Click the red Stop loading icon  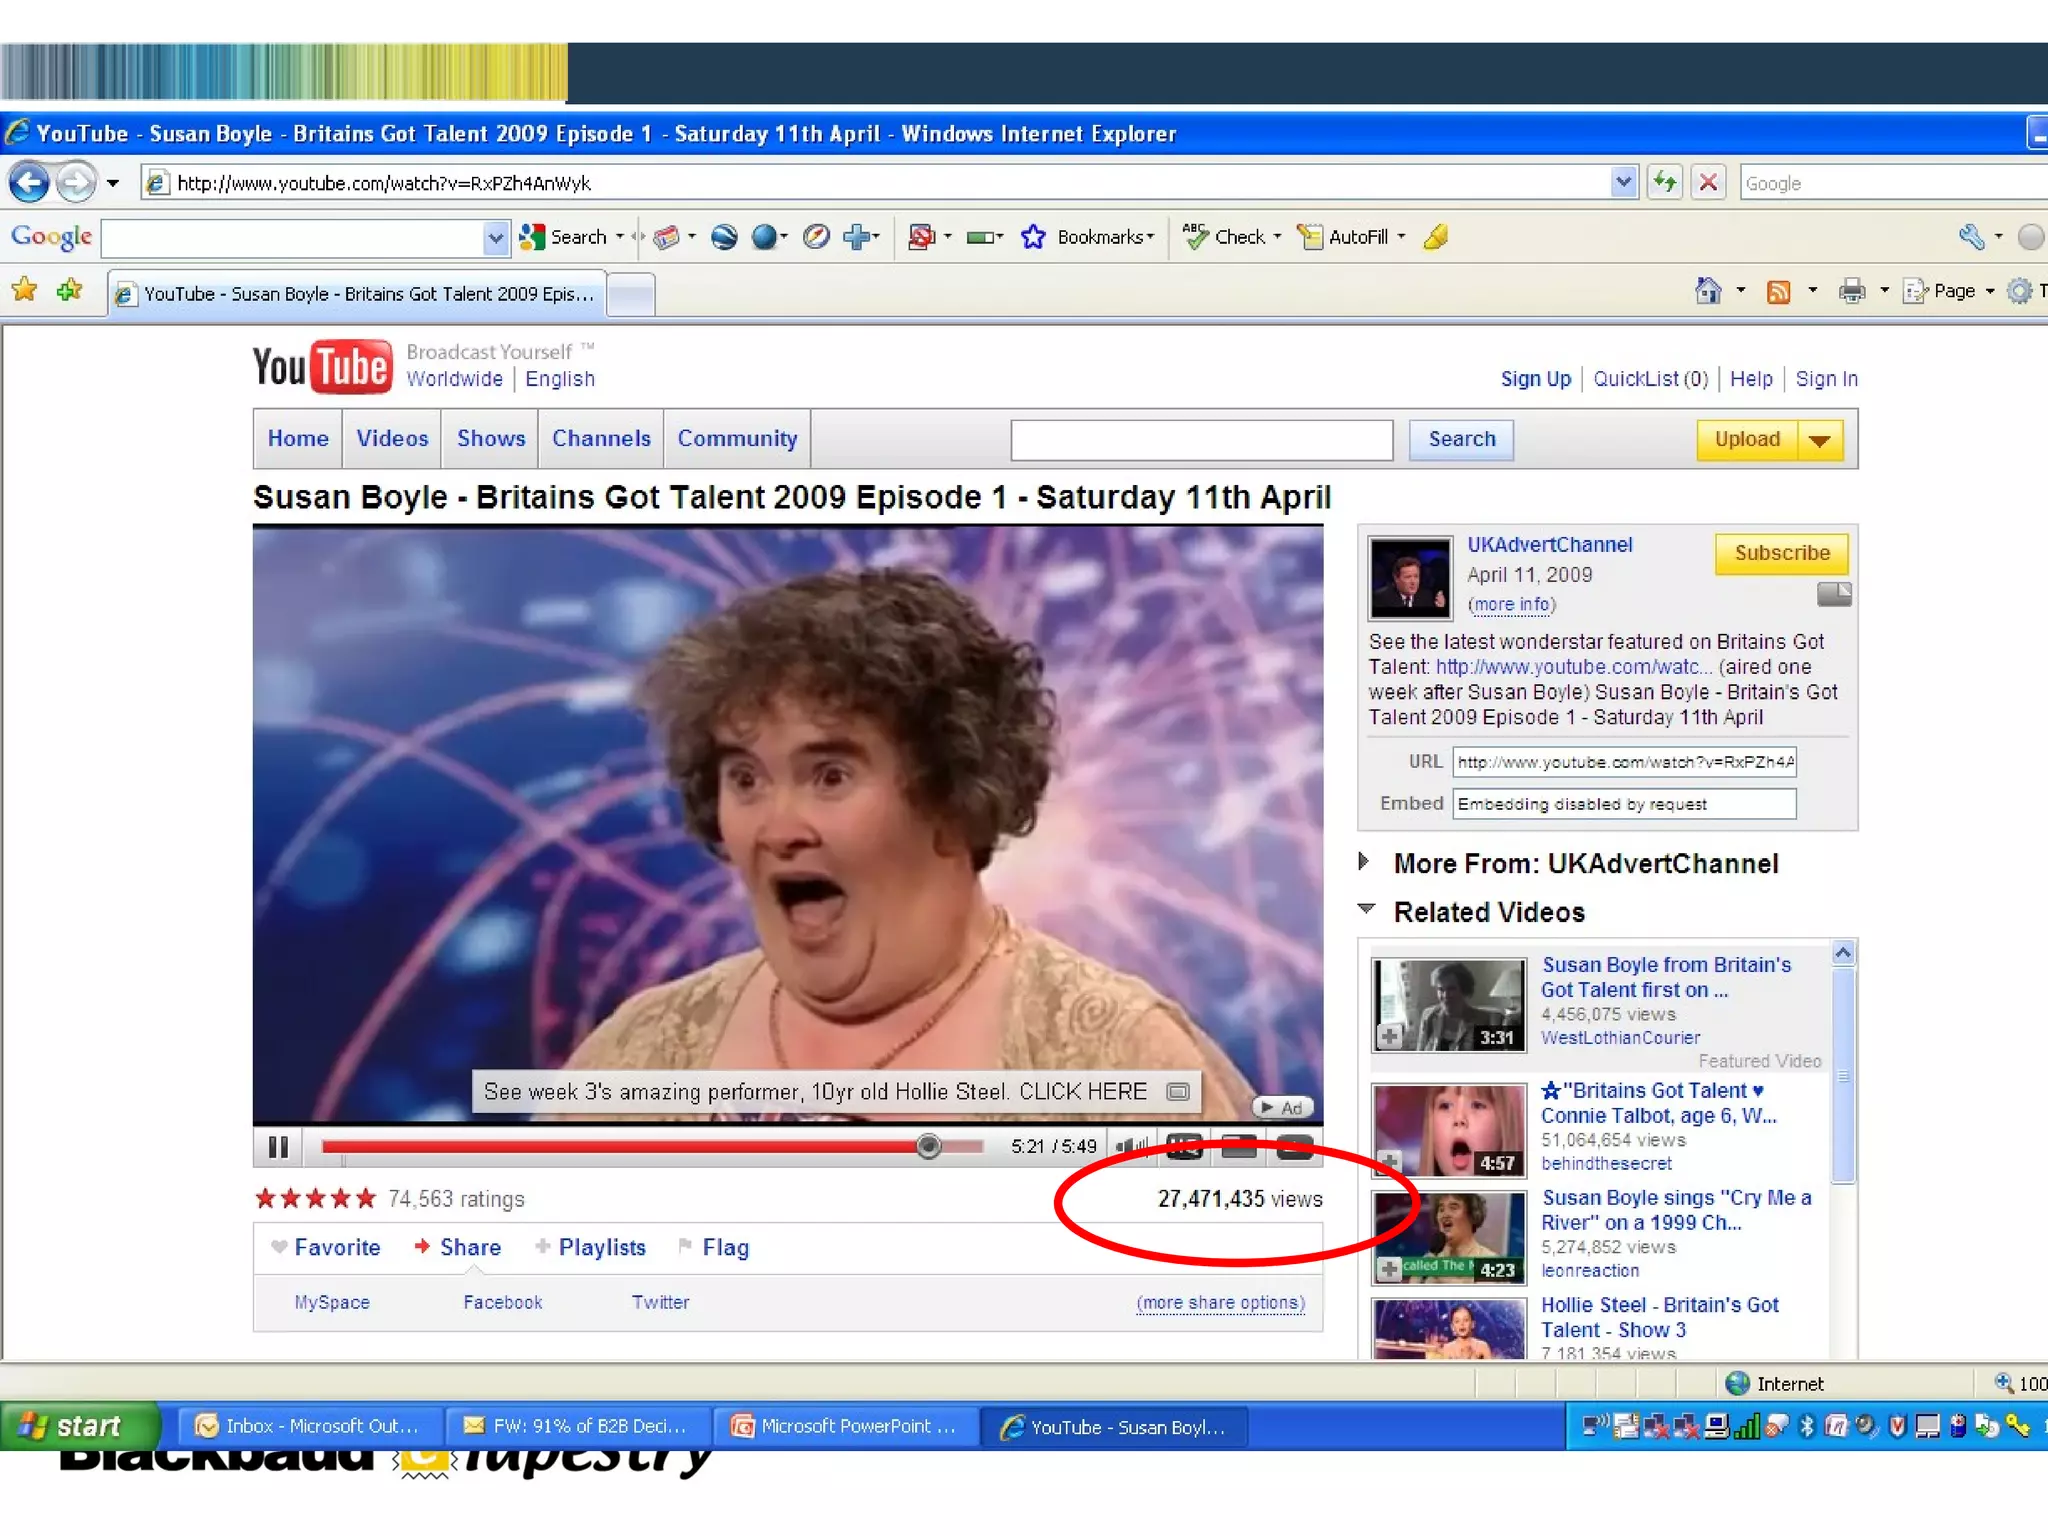coord(1709,183)
